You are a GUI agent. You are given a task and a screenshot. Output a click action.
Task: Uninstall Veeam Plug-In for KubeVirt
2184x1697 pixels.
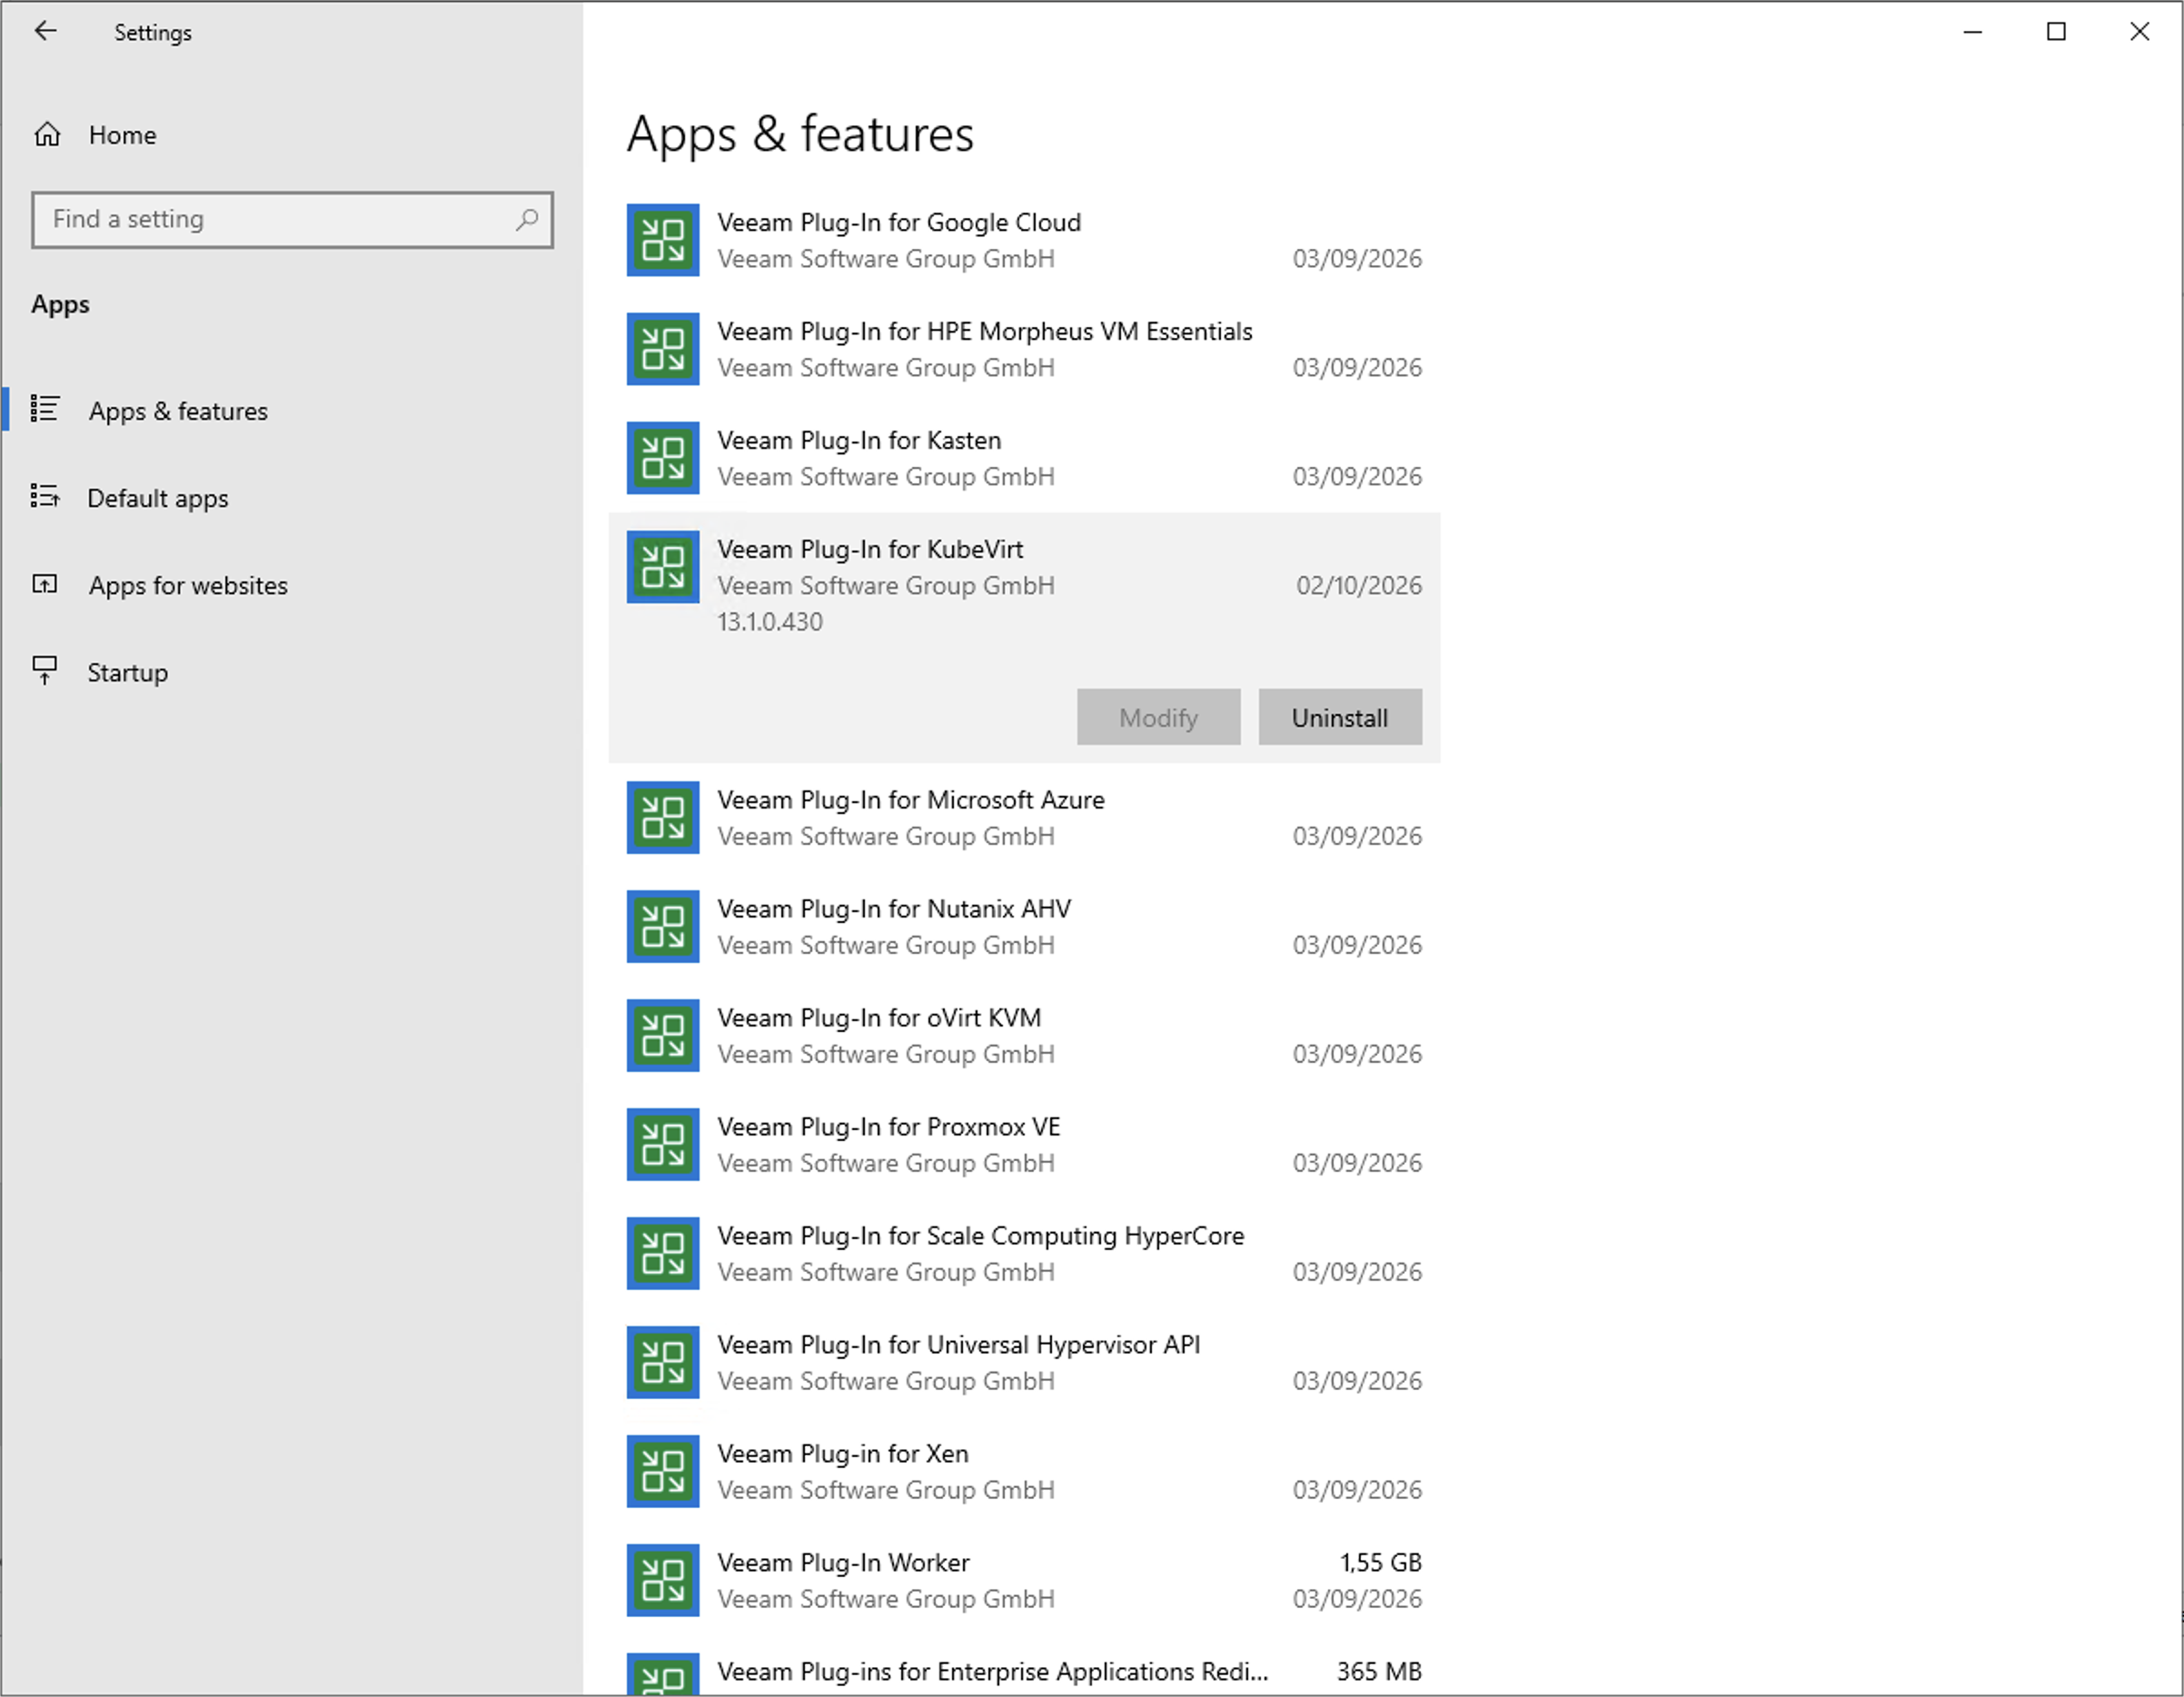1340,717
